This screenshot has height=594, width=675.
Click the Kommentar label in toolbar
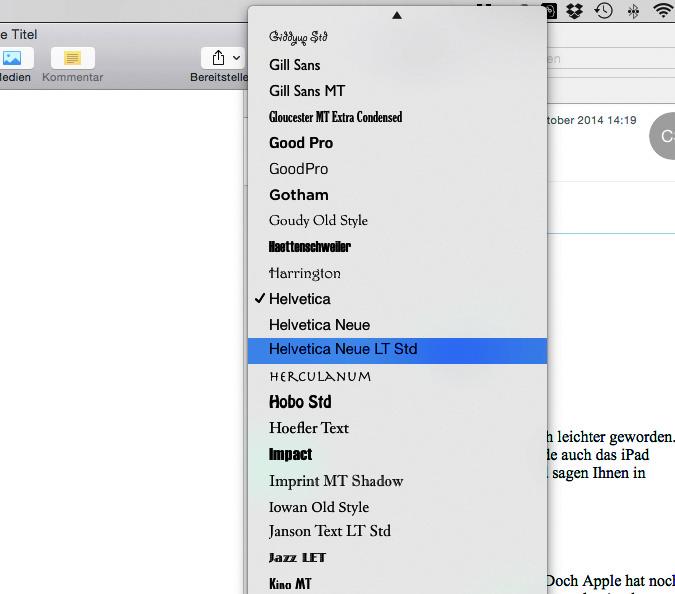(73, 77)
